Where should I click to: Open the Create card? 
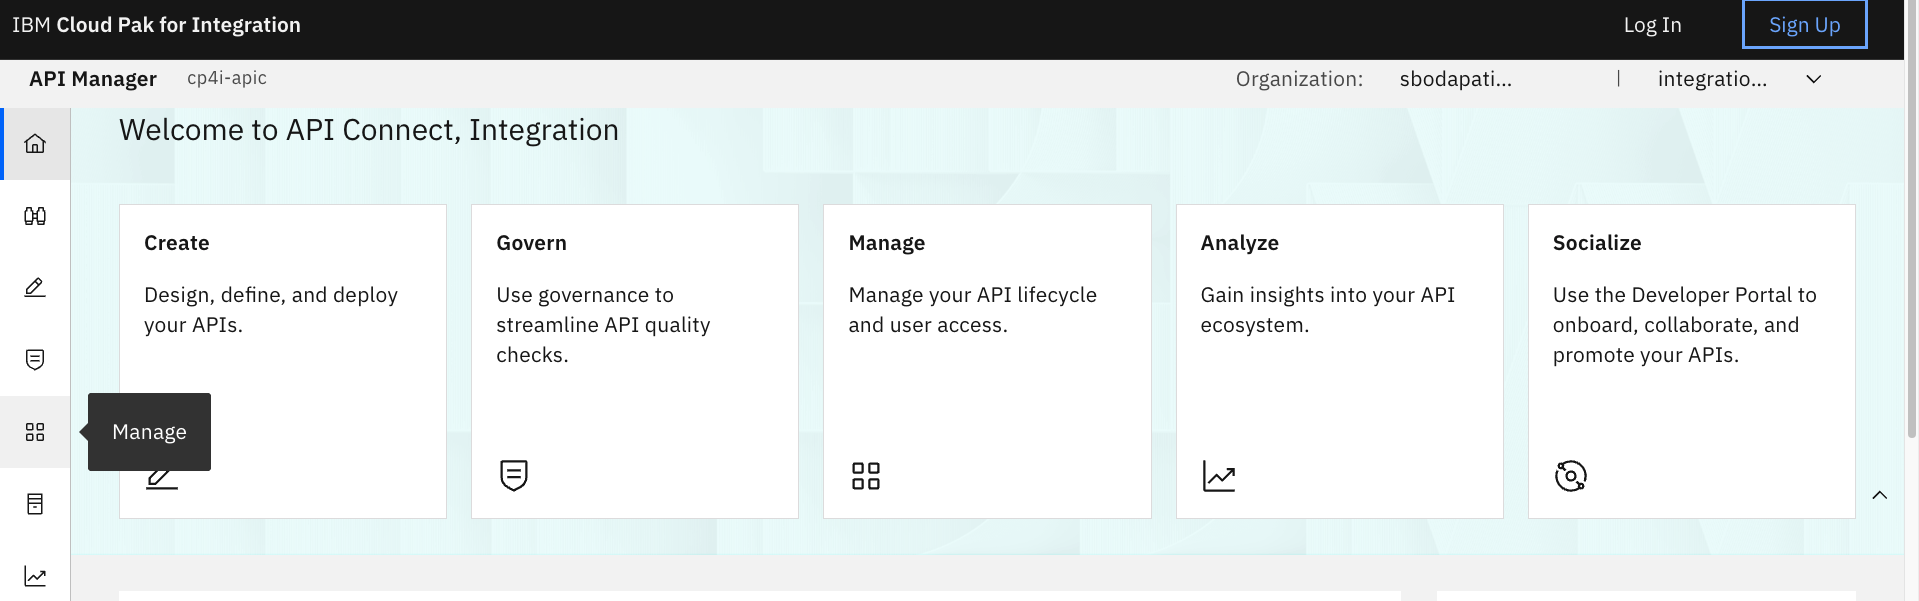(x=283, y=361)
